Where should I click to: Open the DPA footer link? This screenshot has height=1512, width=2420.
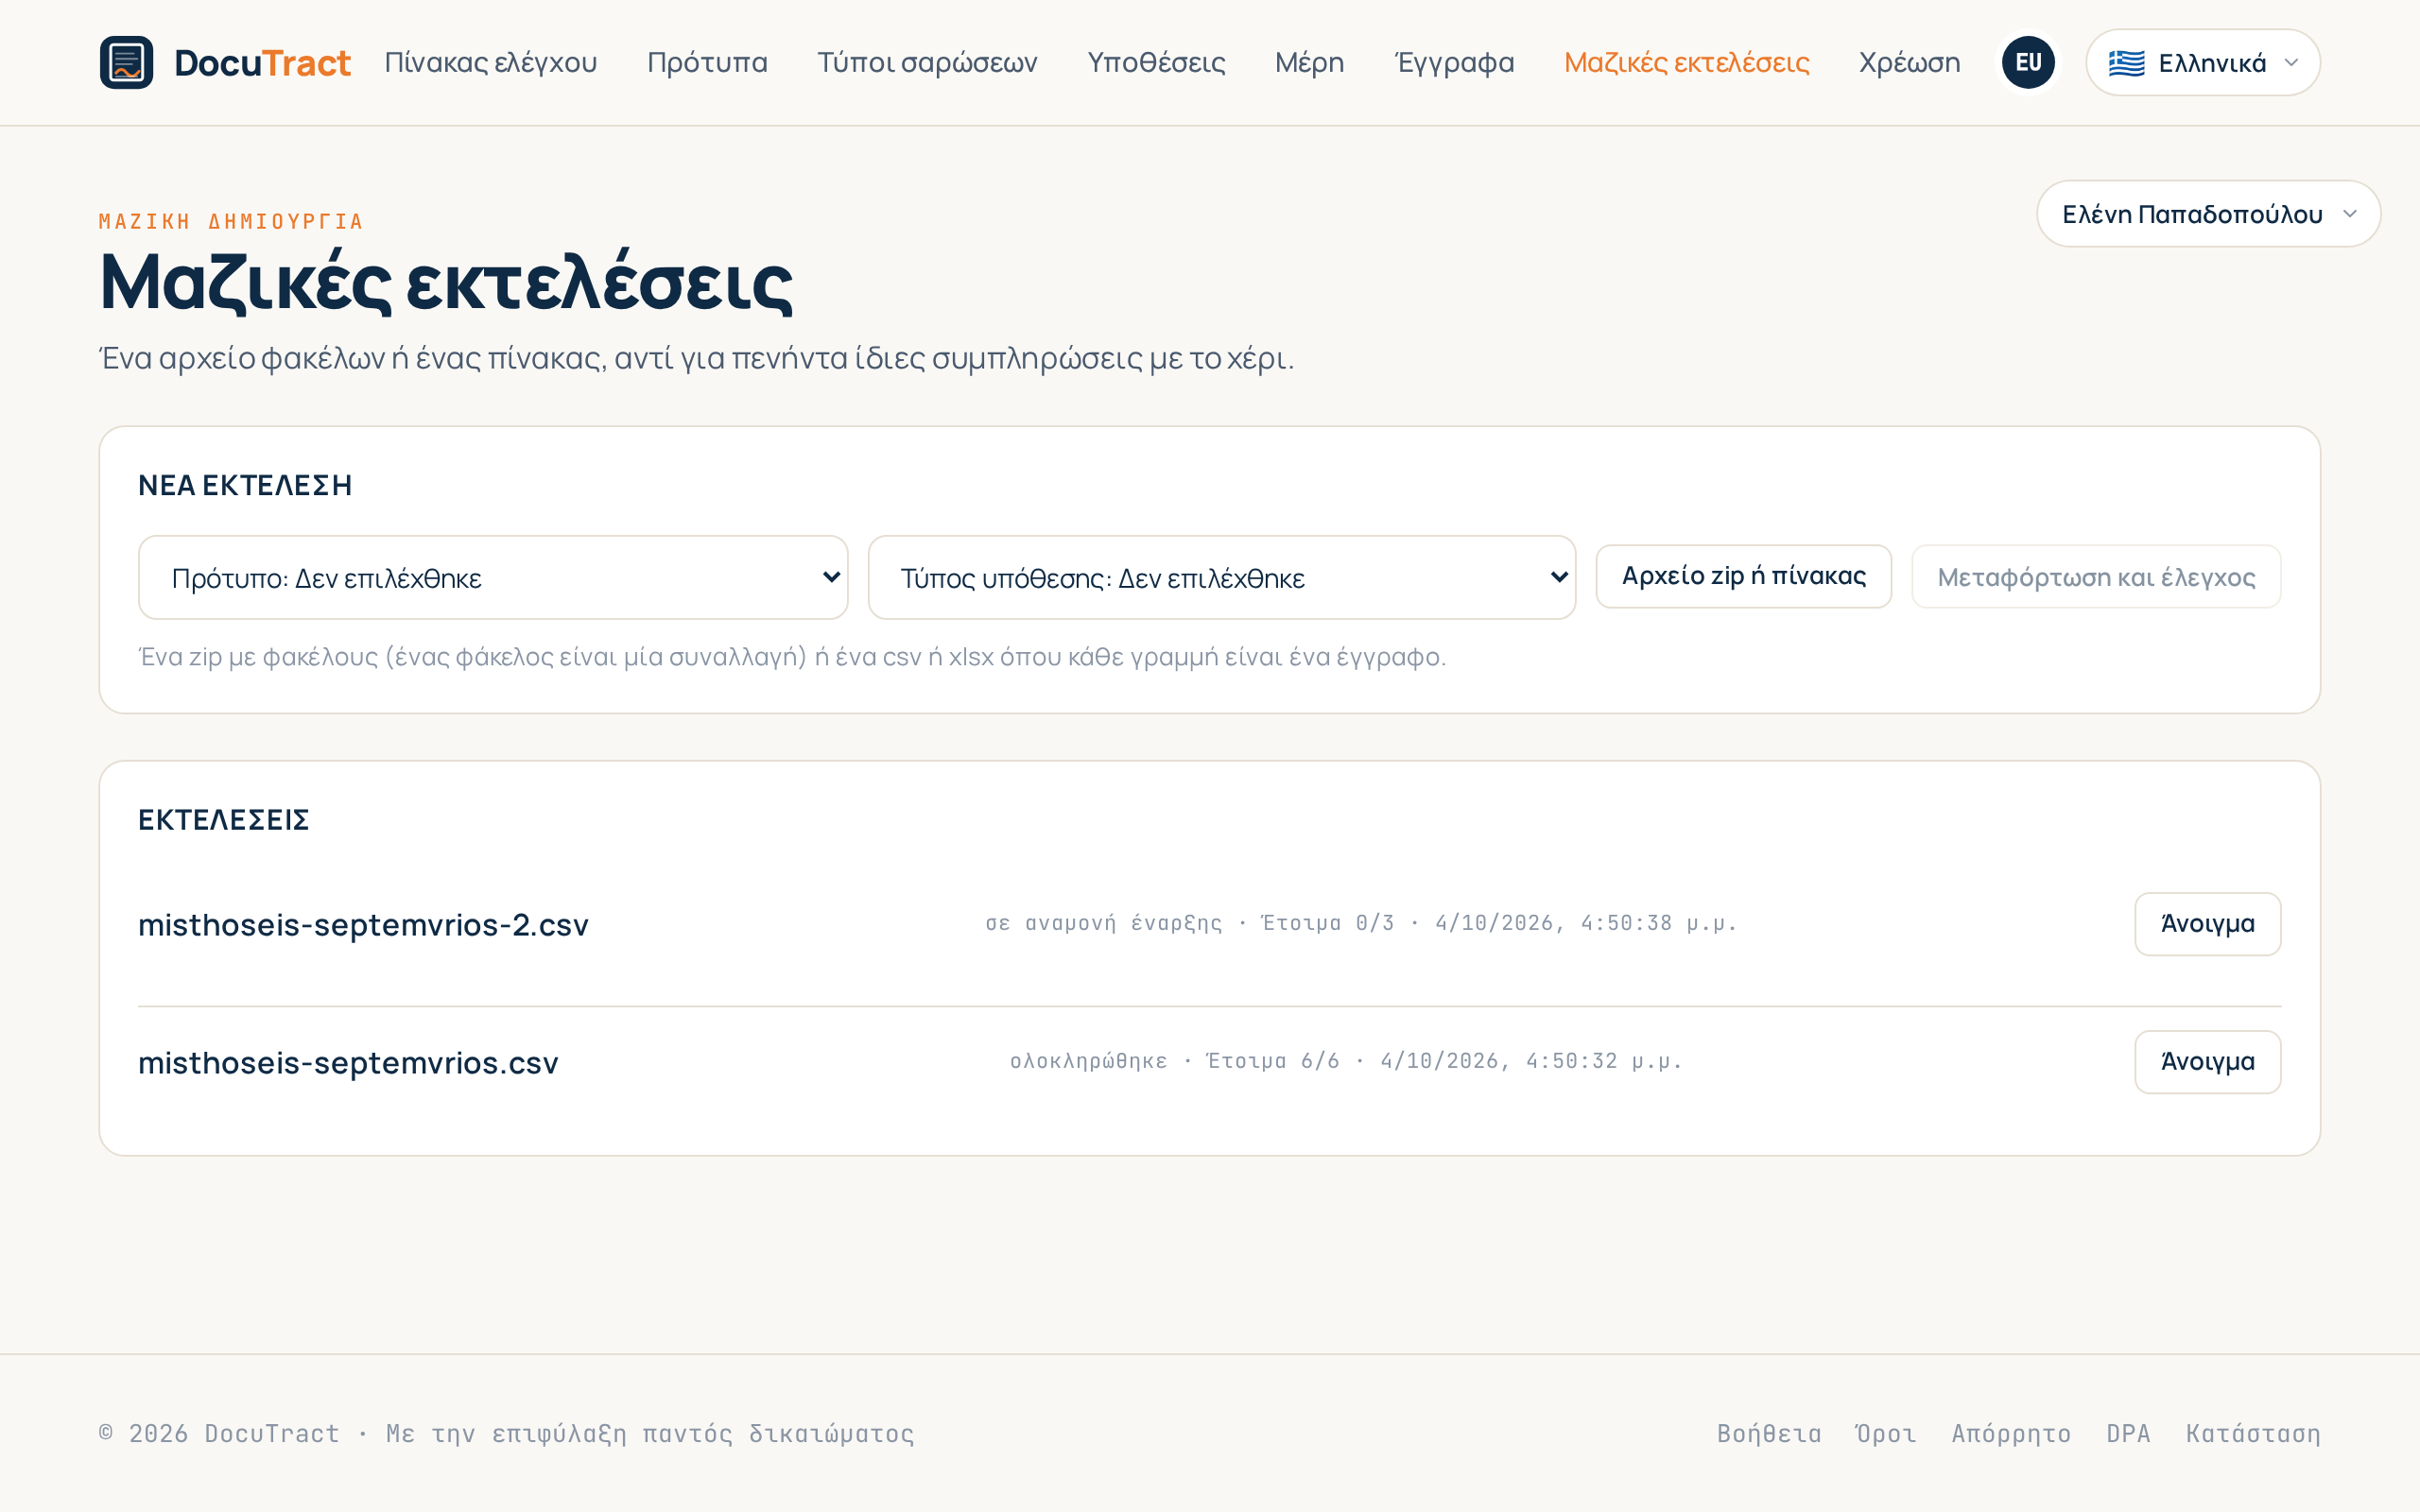point(2128,1433)
